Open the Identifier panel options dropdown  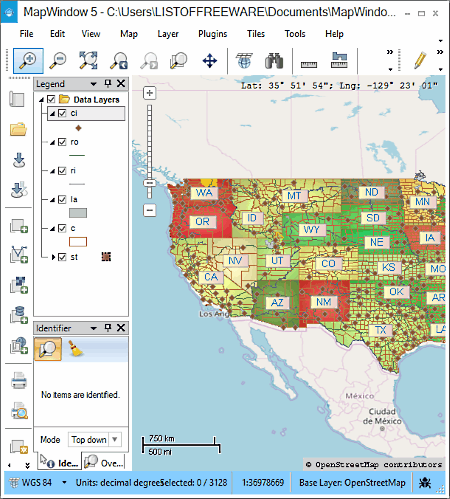94,328
